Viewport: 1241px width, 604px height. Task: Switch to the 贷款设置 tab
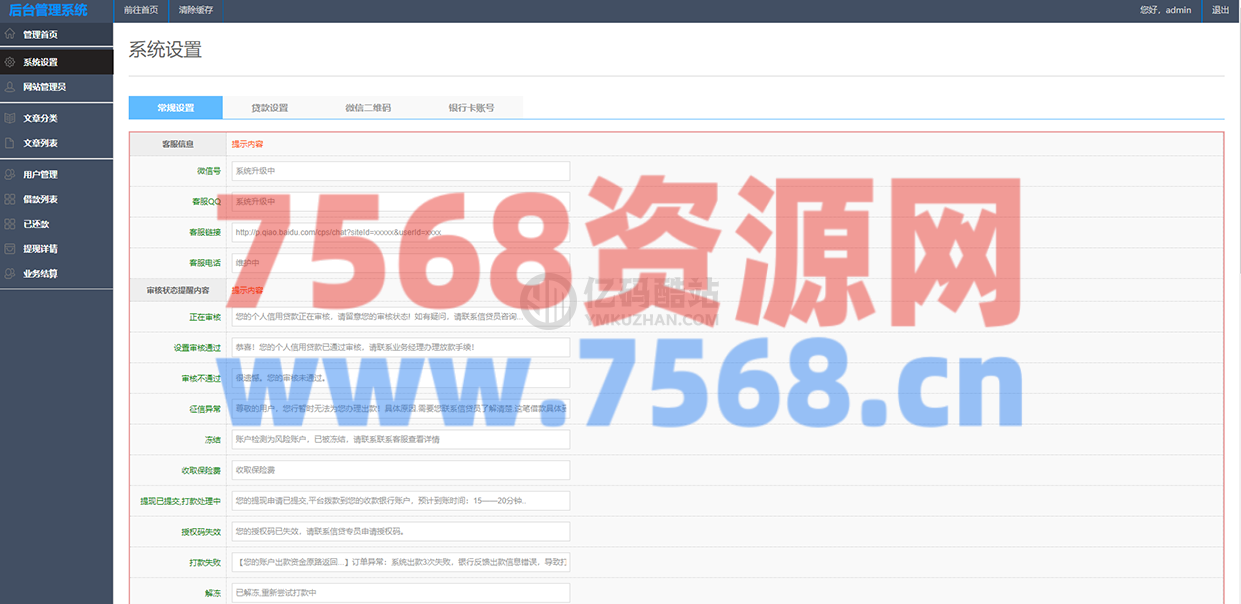(x=269, y=108)
